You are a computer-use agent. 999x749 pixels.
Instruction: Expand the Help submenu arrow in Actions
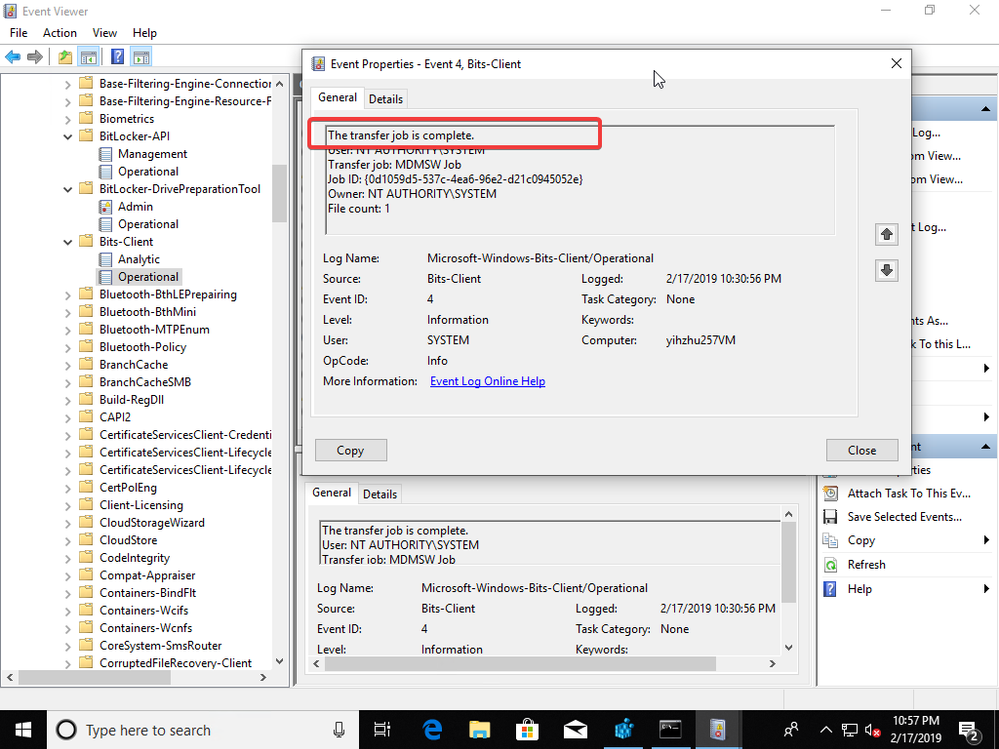(x=986, y=588)
